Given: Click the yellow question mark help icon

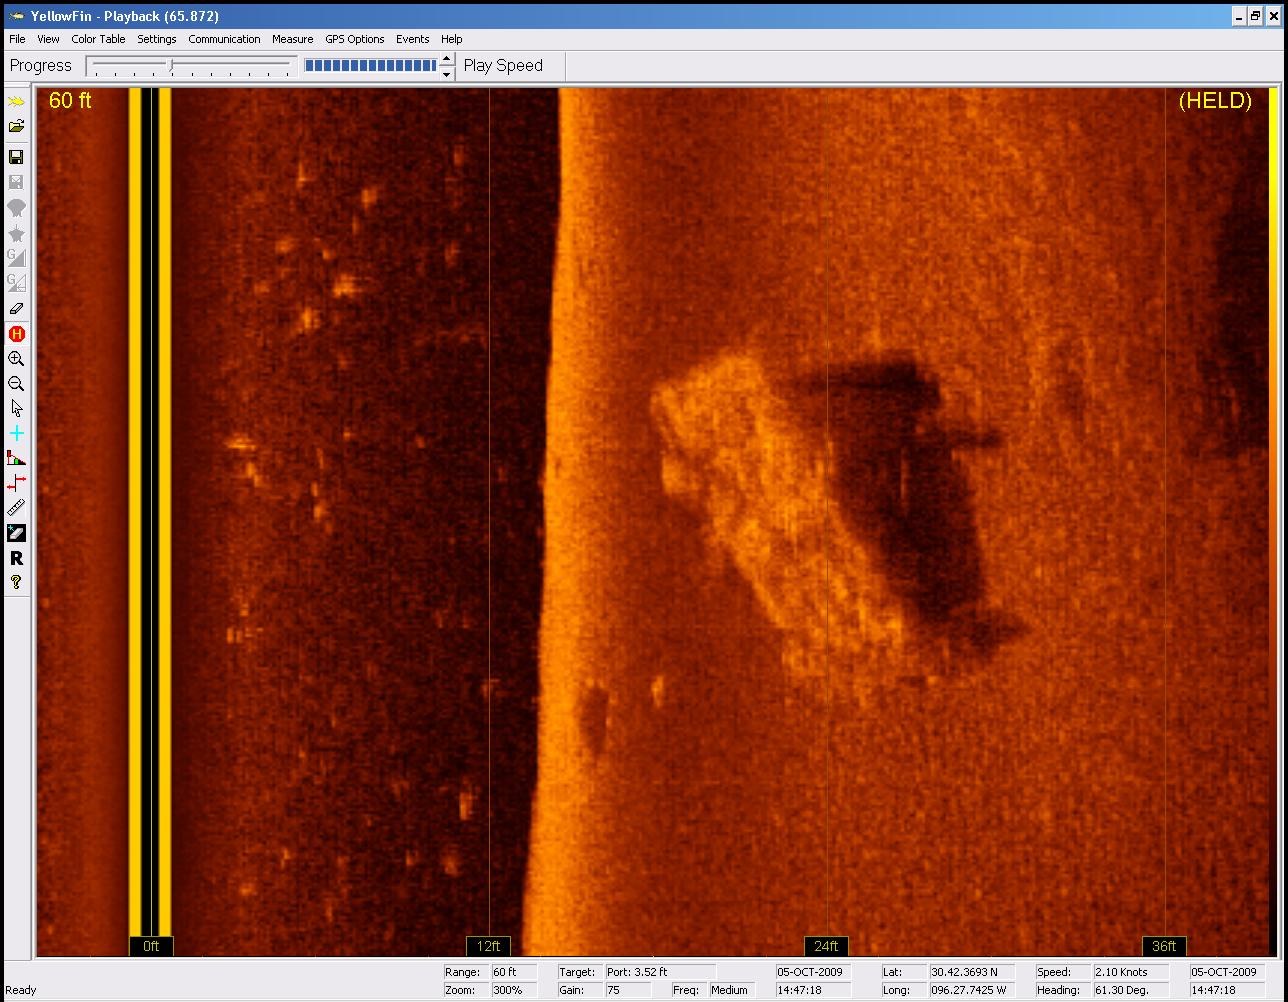Looking at the screenshot, I should pyautogui.click(x=16, y=583).
